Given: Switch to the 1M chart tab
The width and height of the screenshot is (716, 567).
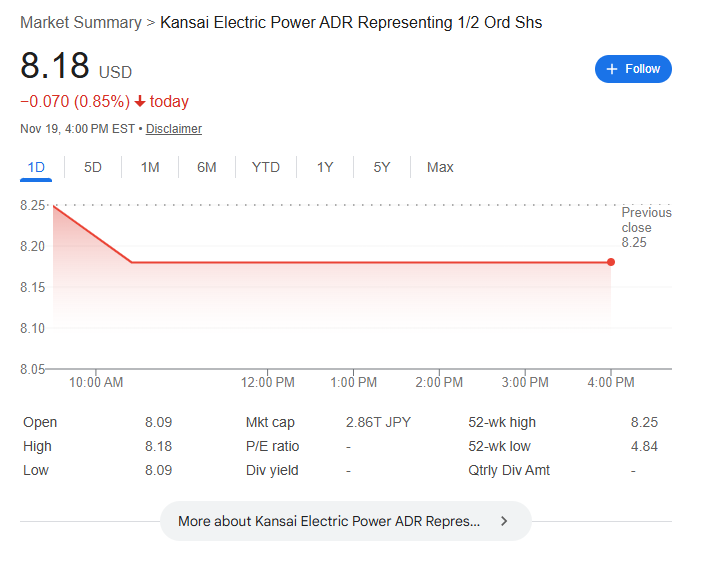Looking at the screenshot, I should pyautogui.click(x=150, y=167).
